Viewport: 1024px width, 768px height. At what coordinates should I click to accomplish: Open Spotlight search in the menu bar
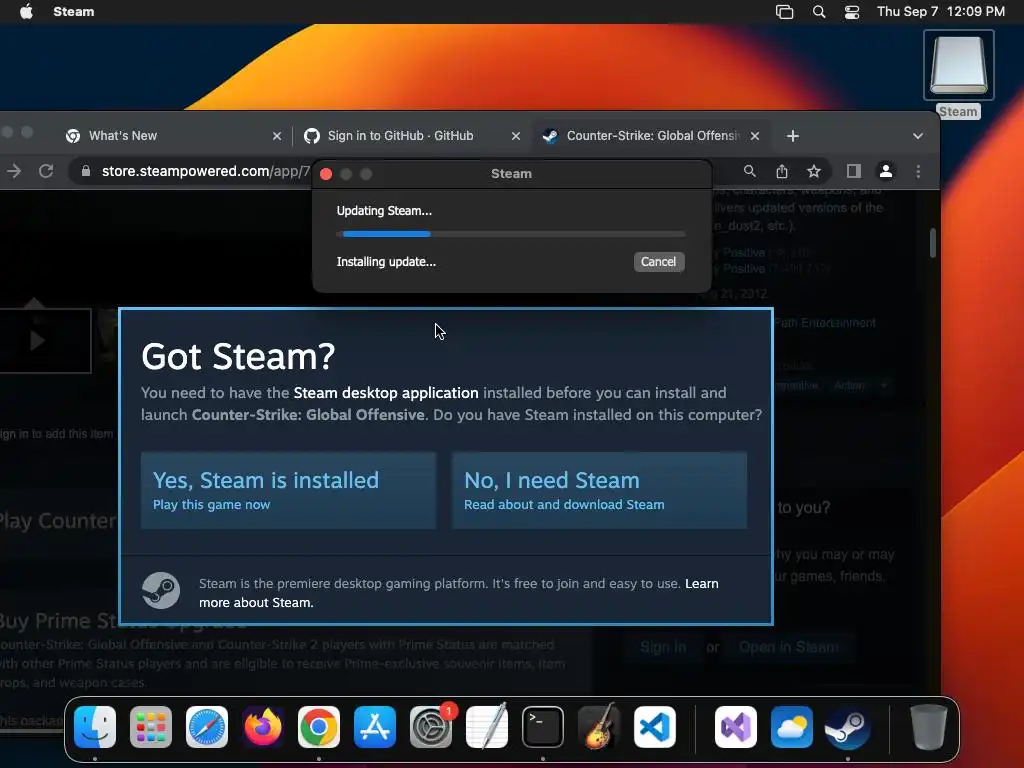819,11
